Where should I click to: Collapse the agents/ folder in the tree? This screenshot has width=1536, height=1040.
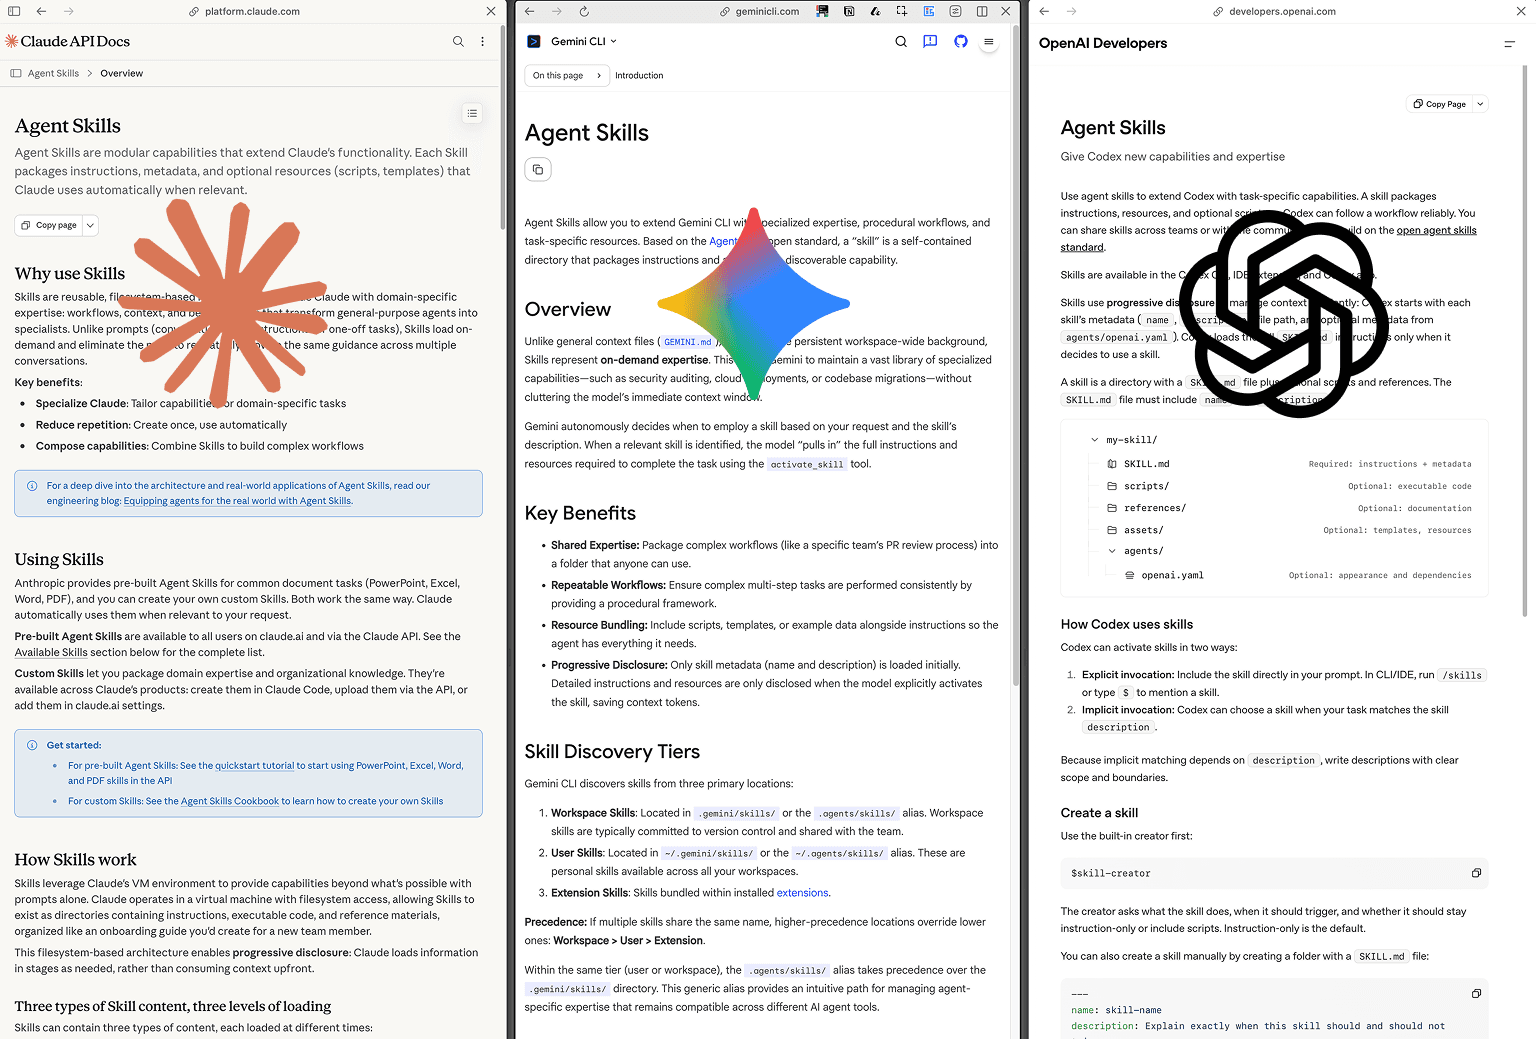click(1112, 551)
